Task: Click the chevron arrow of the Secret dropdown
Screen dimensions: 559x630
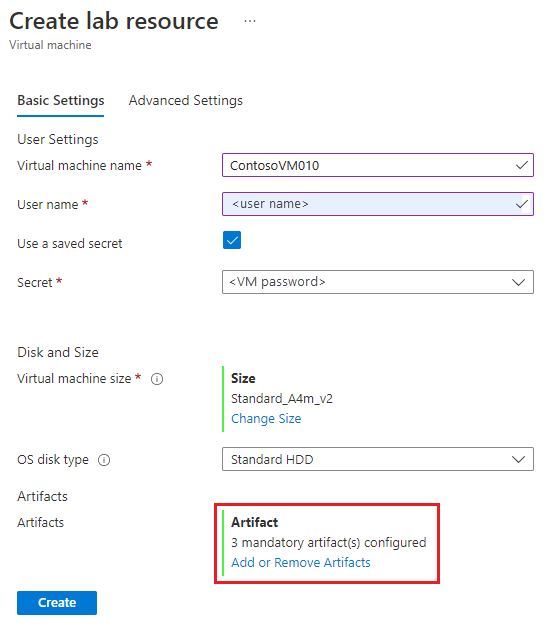Action: point(518,282)
